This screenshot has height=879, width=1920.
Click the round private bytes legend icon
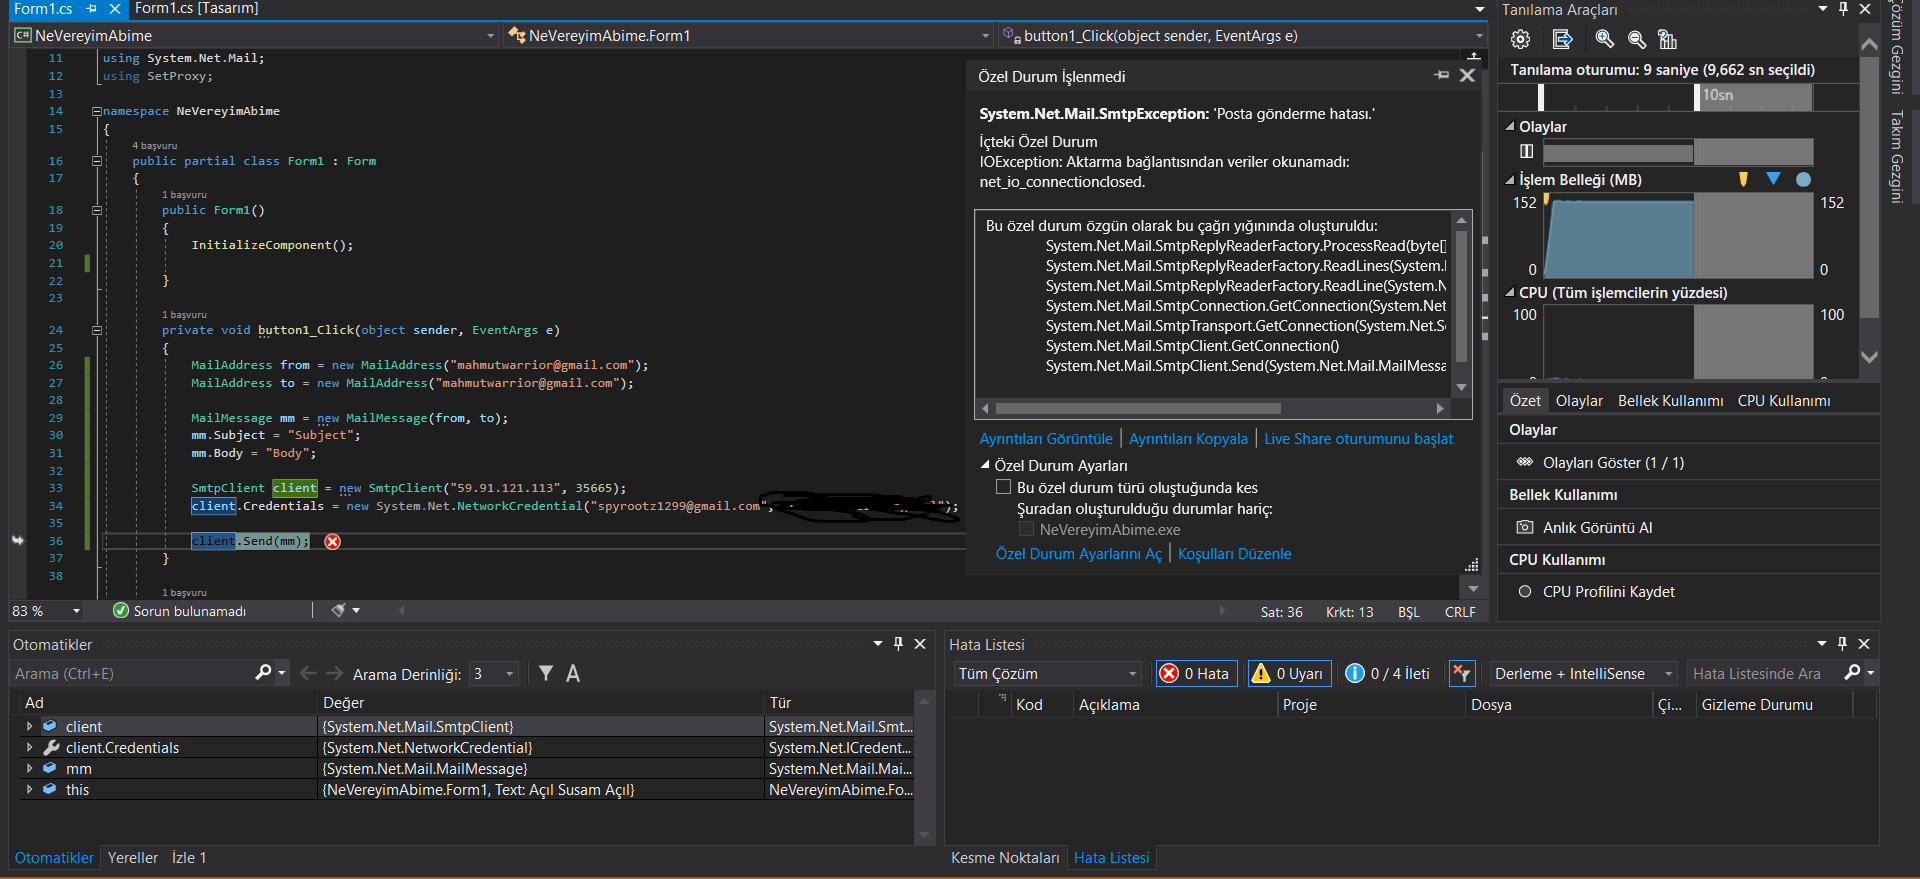(x=1803, y=180)
